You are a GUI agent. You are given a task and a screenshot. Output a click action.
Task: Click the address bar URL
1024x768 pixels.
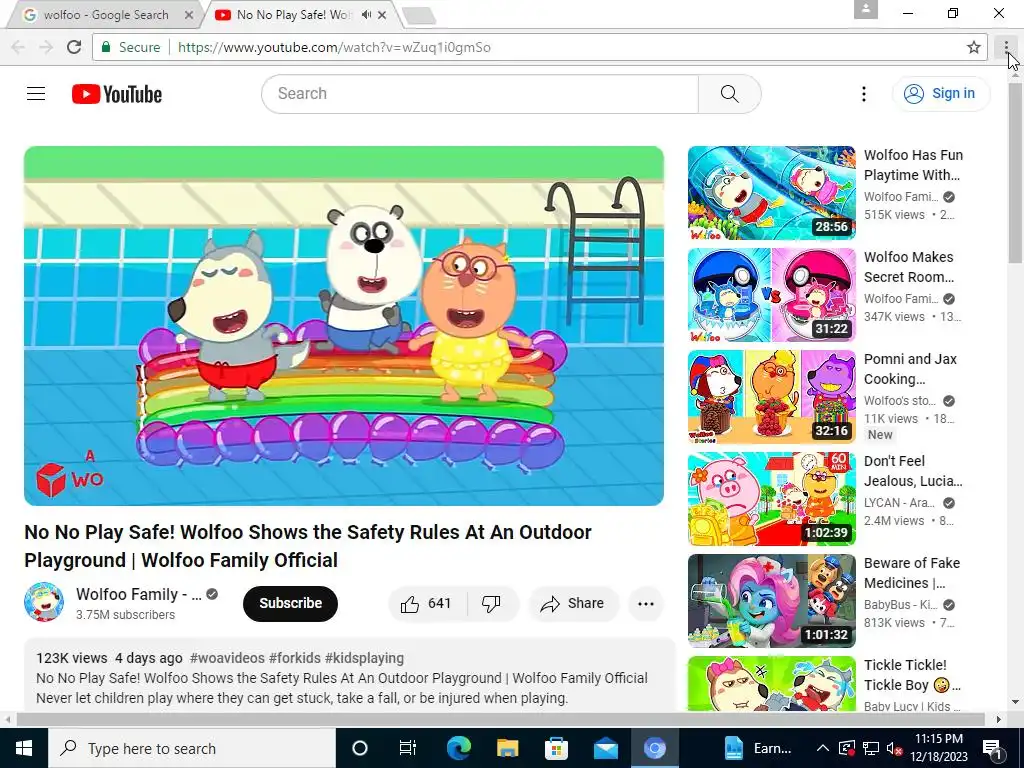[x=334, y=47]
